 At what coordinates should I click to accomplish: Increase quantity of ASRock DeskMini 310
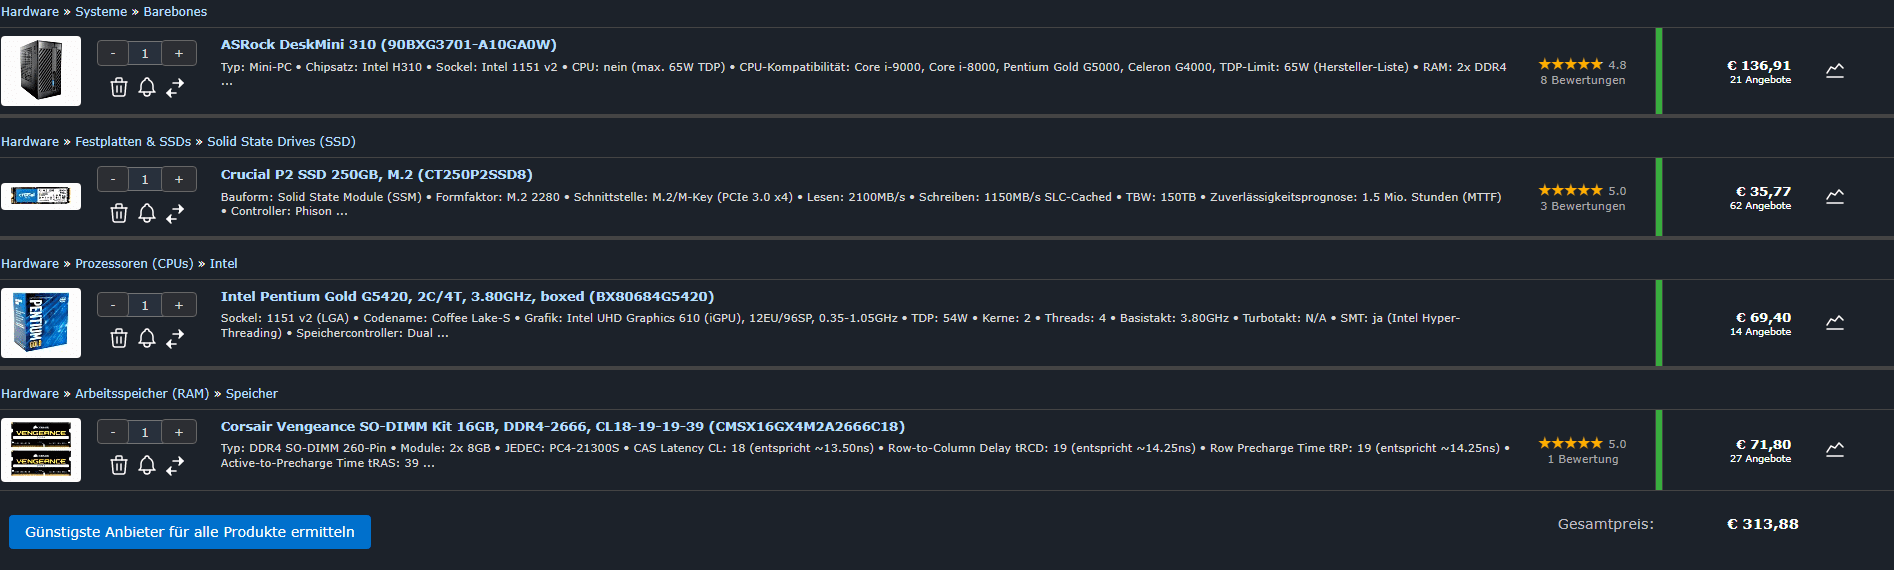(179, 53)
